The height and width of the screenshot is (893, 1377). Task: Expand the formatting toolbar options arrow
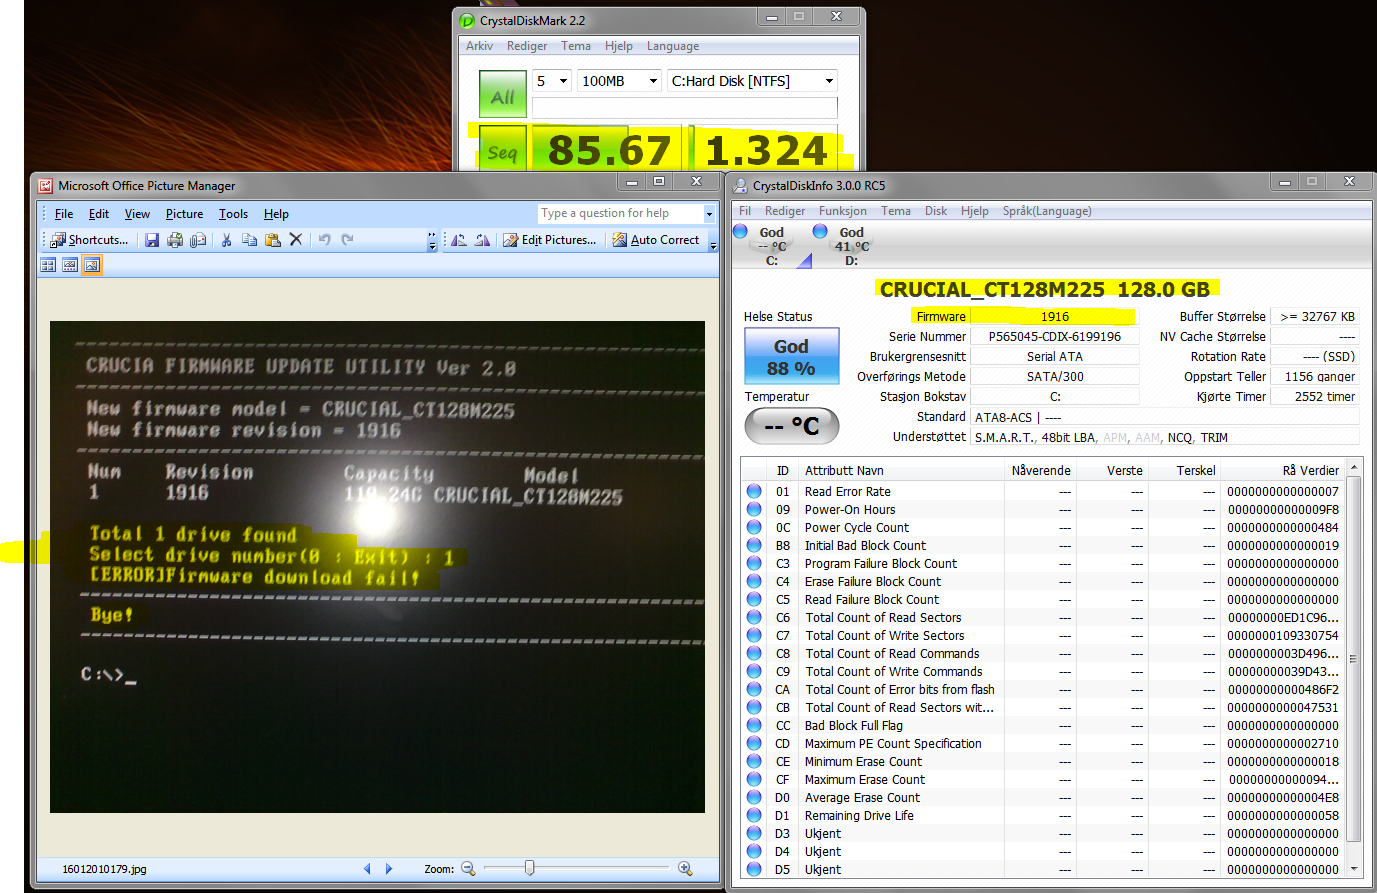(x=713, y=241)
